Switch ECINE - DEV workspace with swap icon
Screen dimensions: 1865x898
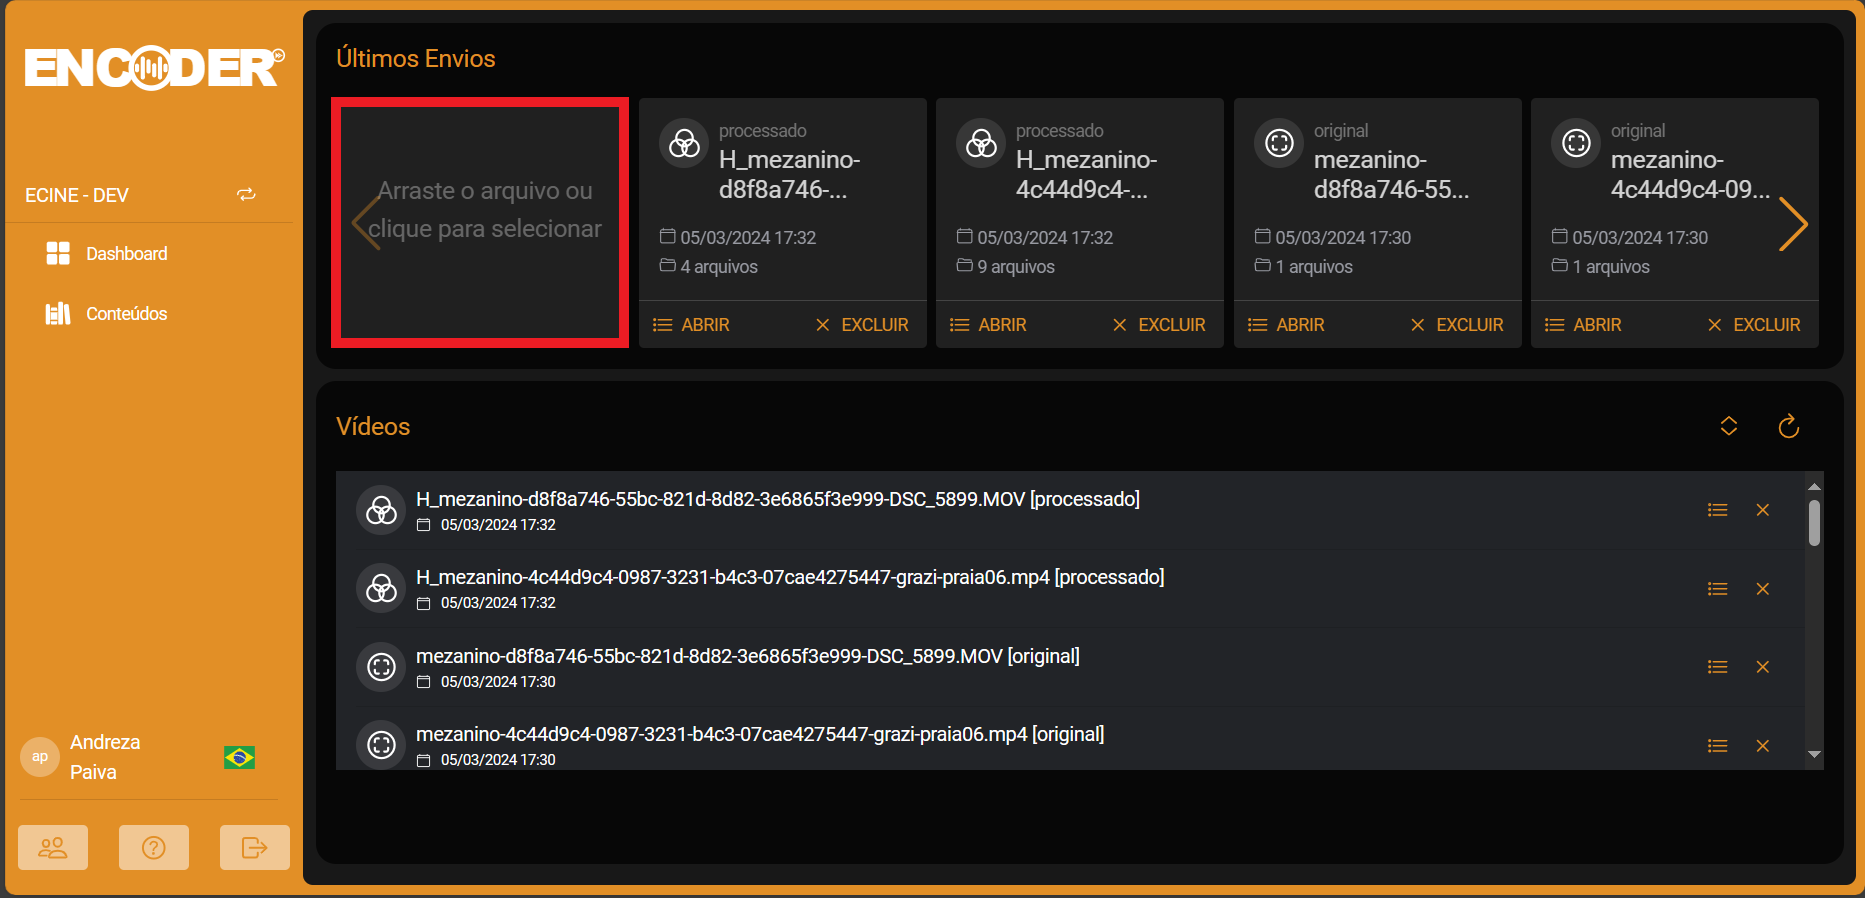pos(246,195)
